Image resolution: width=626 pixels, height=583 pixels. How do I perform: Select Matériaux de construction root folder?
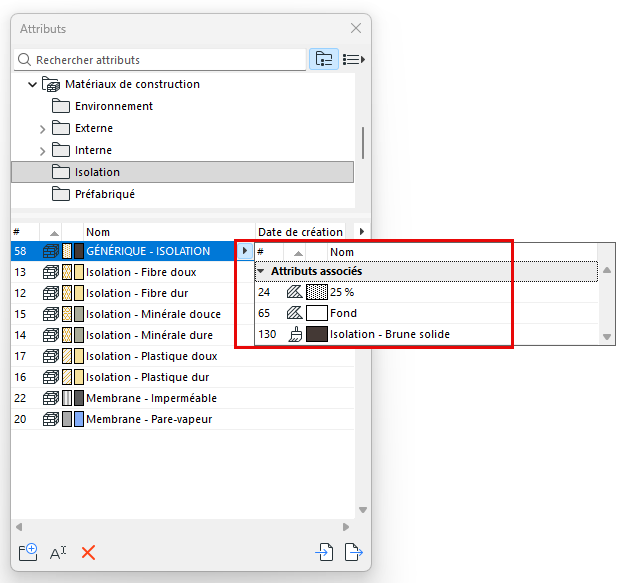121,84
